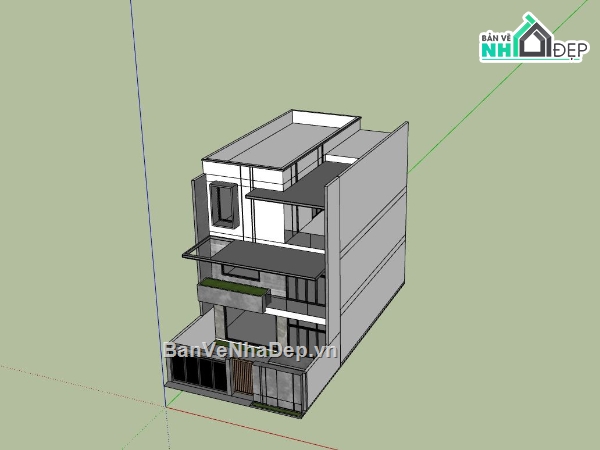The height and width of the screenshot is (450, 600).
Task: Select the framed window on upper floor
Action: tap(224, 206)
